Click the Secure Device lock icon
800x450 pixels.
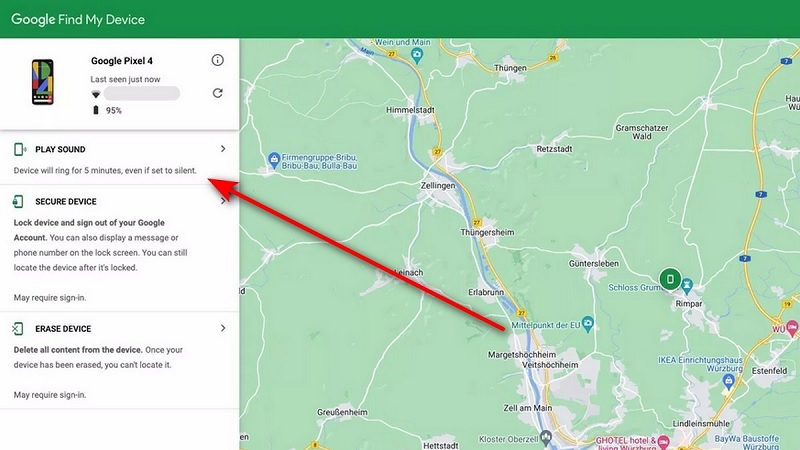click(18, 202)
